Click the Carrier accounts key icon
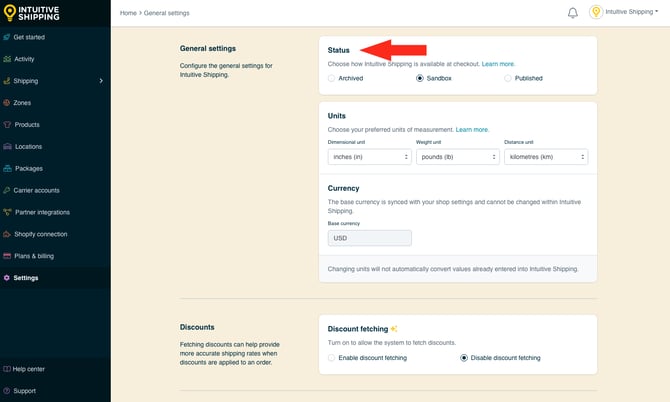 [6, 190]
